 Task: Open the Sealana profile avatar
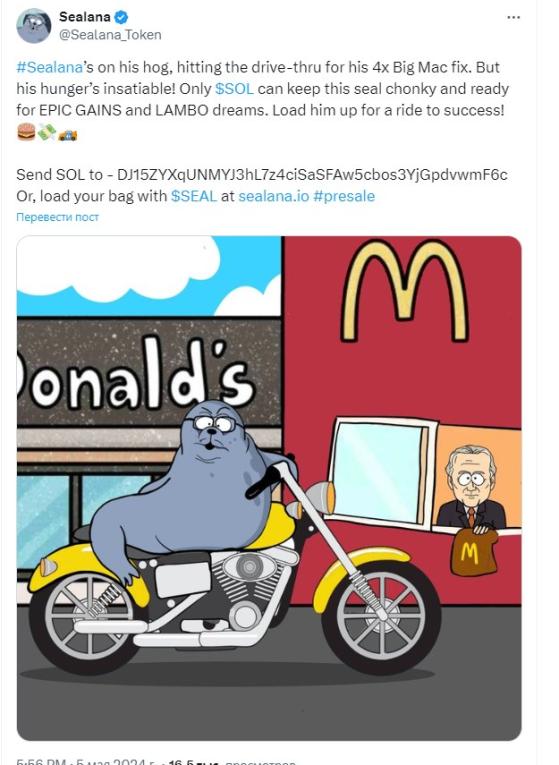34,26
